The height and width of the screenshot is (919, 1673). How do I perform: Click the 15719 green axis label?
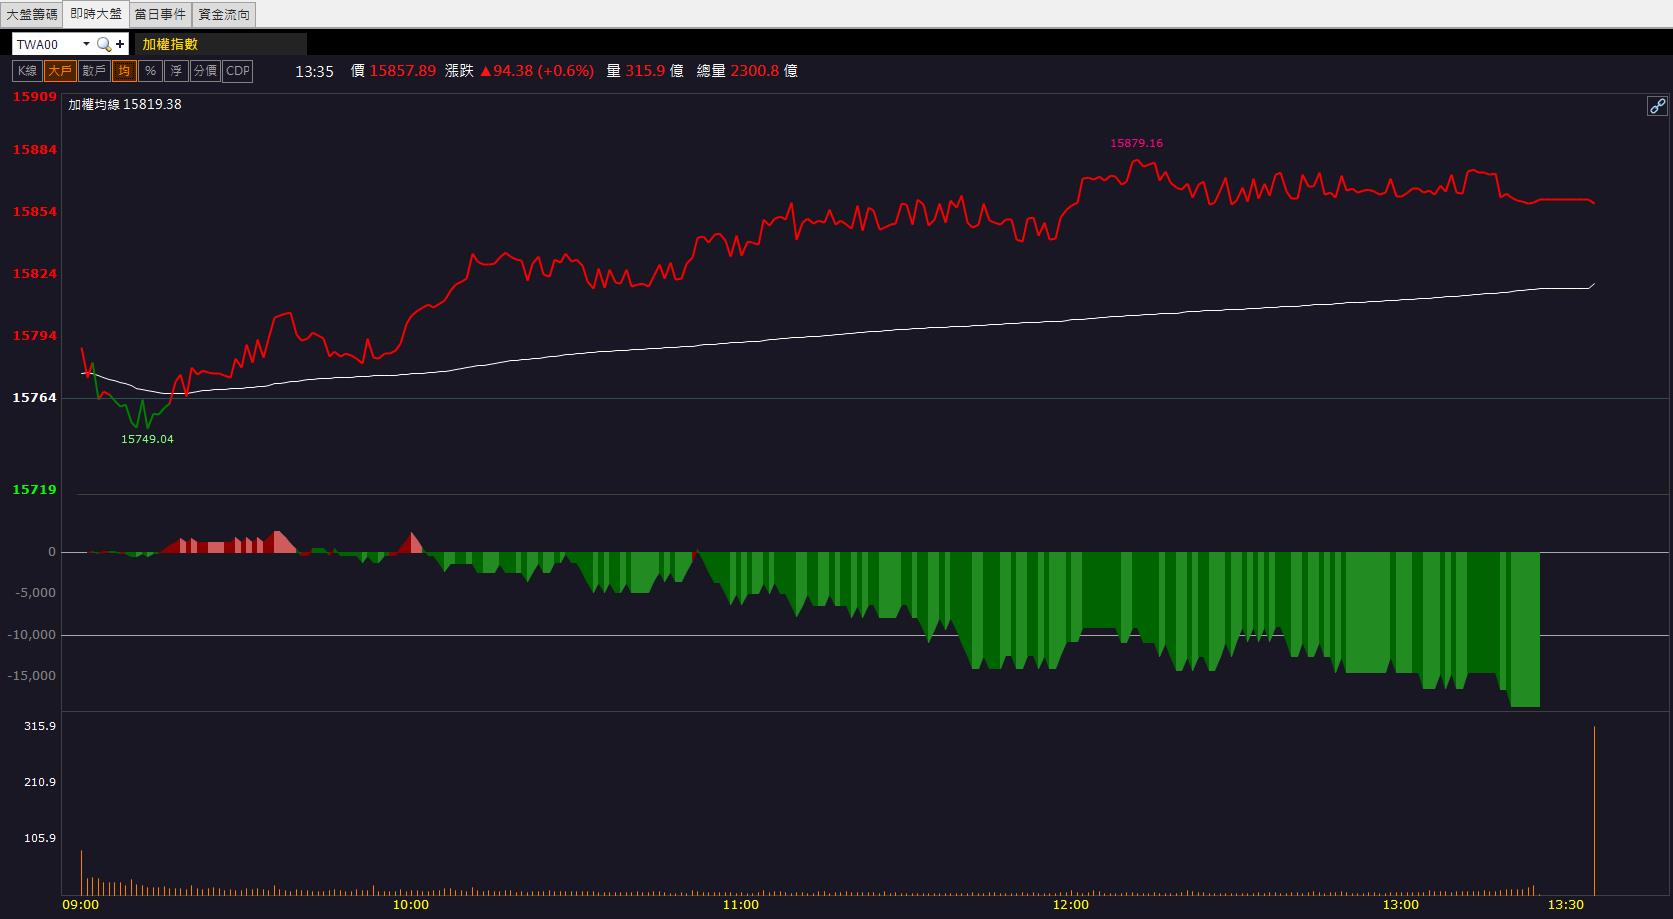point(34,490)
